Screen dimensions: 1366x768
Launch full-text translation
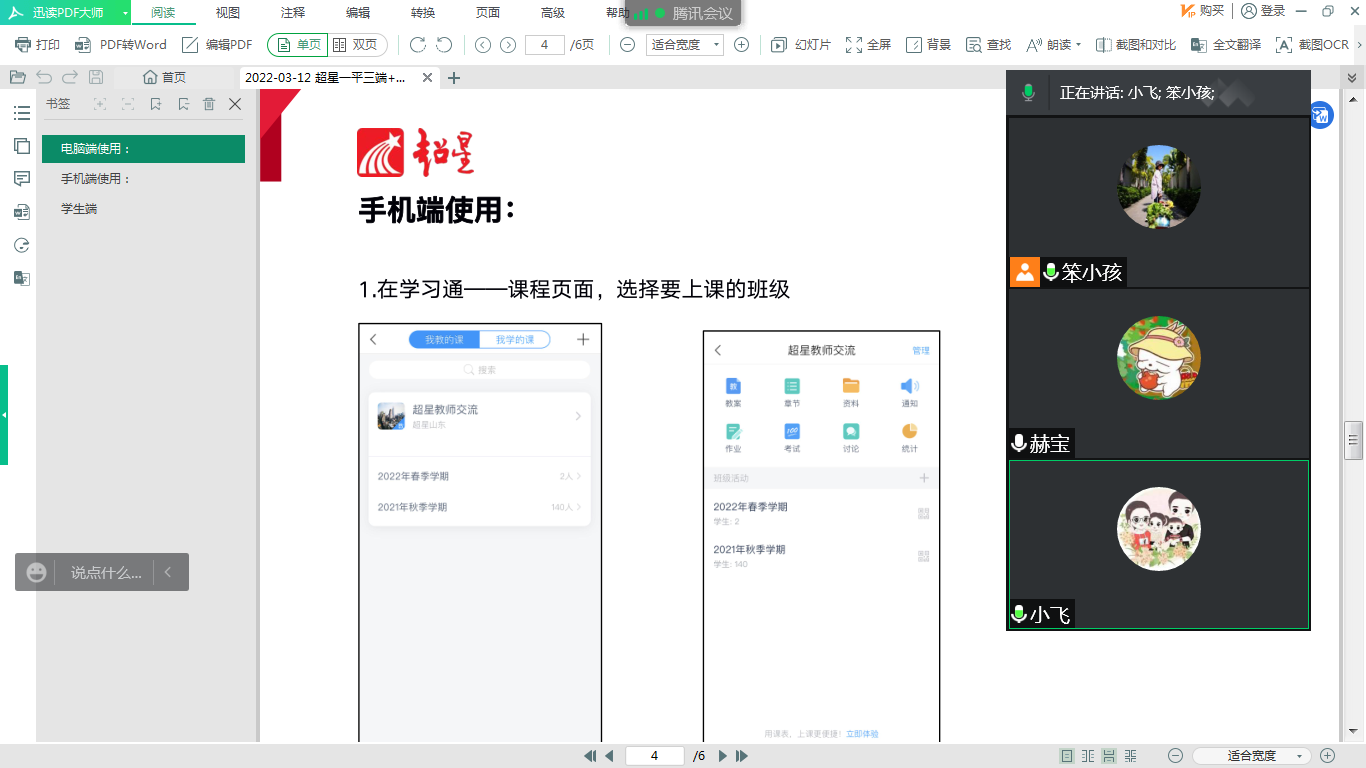point(1226,45)
